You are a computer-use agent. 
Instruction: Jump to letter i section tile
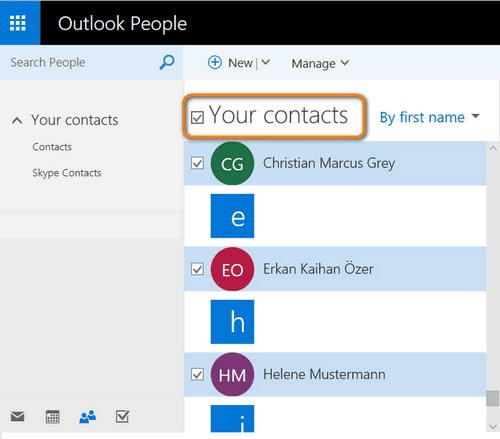(x=232, y=419)
